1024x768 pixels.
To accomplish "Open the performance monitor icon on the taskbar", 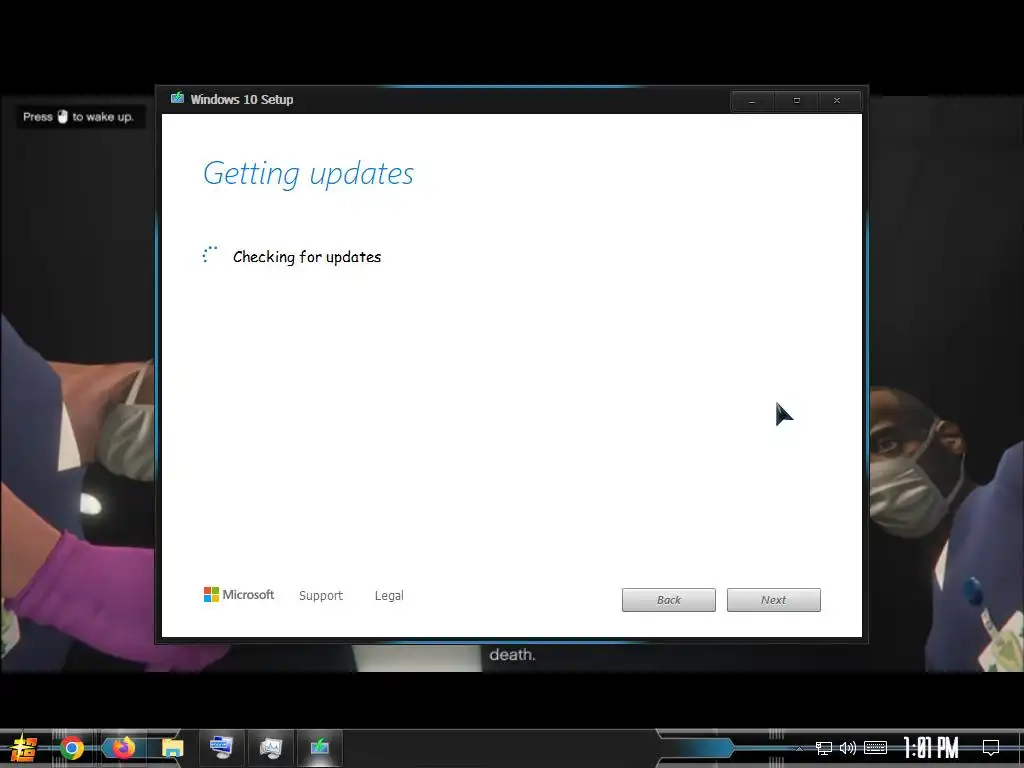I will [x=270, y=747].
